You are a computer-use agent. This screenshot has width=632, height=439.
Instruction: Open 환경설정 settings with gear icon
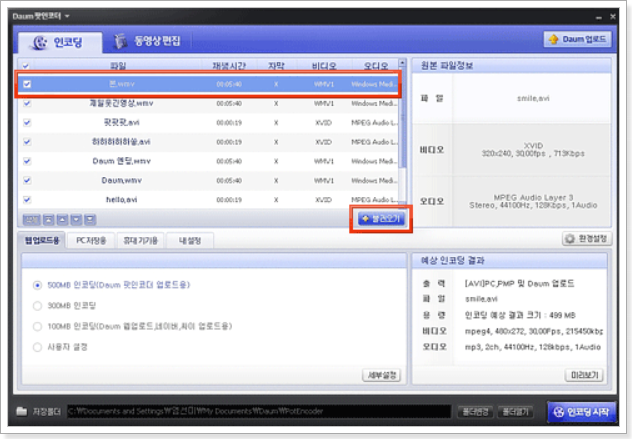[x=587, y=239]
